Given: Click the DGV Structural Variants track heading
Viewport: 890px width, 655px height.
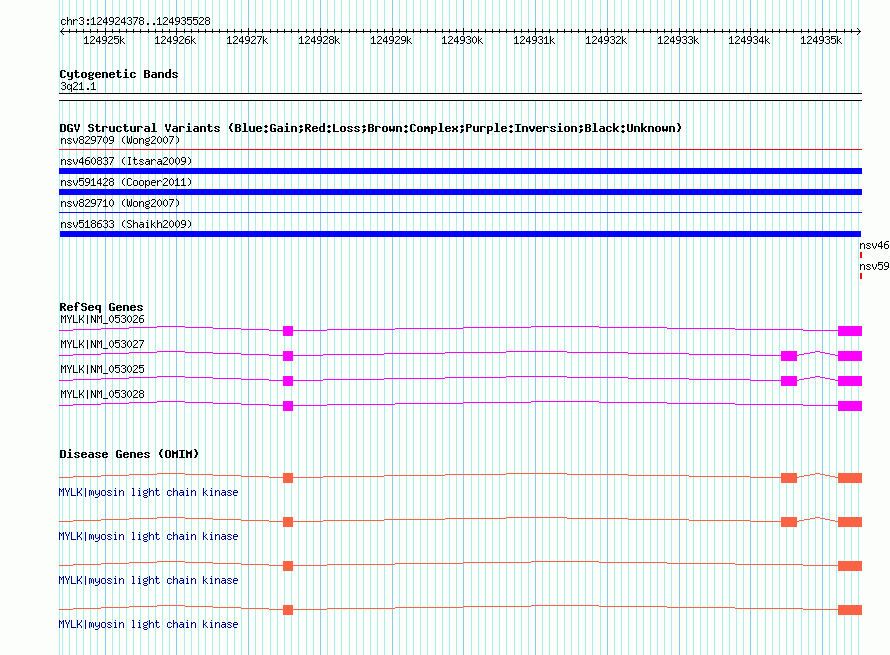Looking at the screenshot, I should coord(371,128).
